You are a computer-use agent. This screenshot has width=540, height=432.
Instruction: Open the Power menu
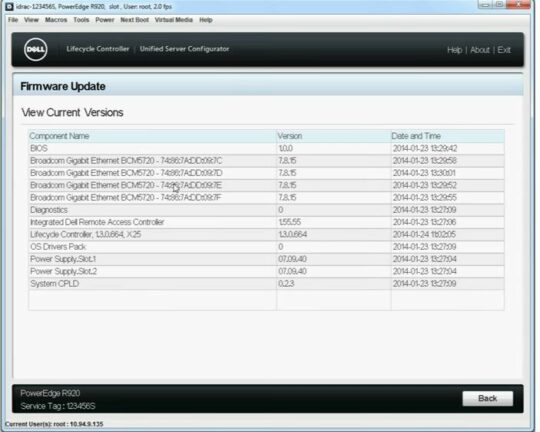coord(105,20)
